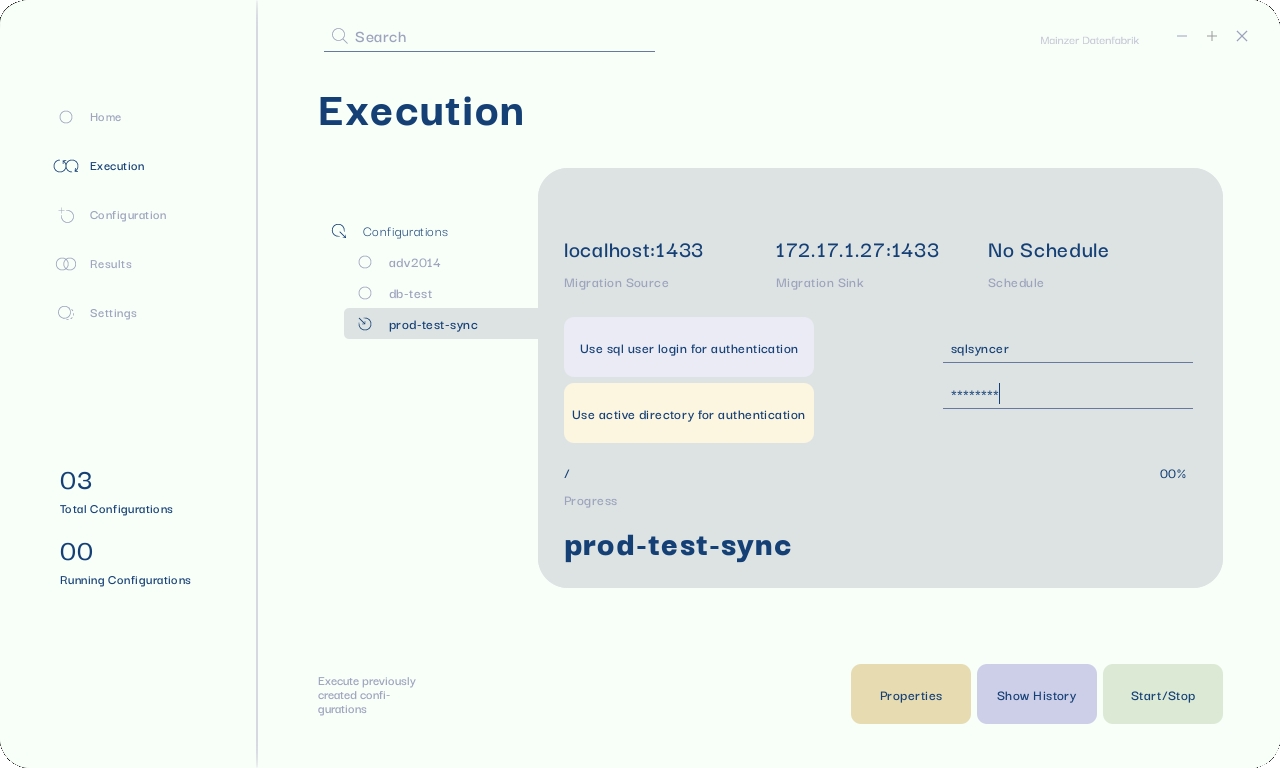Choose sql user login authentication

(x=689, y=347)
